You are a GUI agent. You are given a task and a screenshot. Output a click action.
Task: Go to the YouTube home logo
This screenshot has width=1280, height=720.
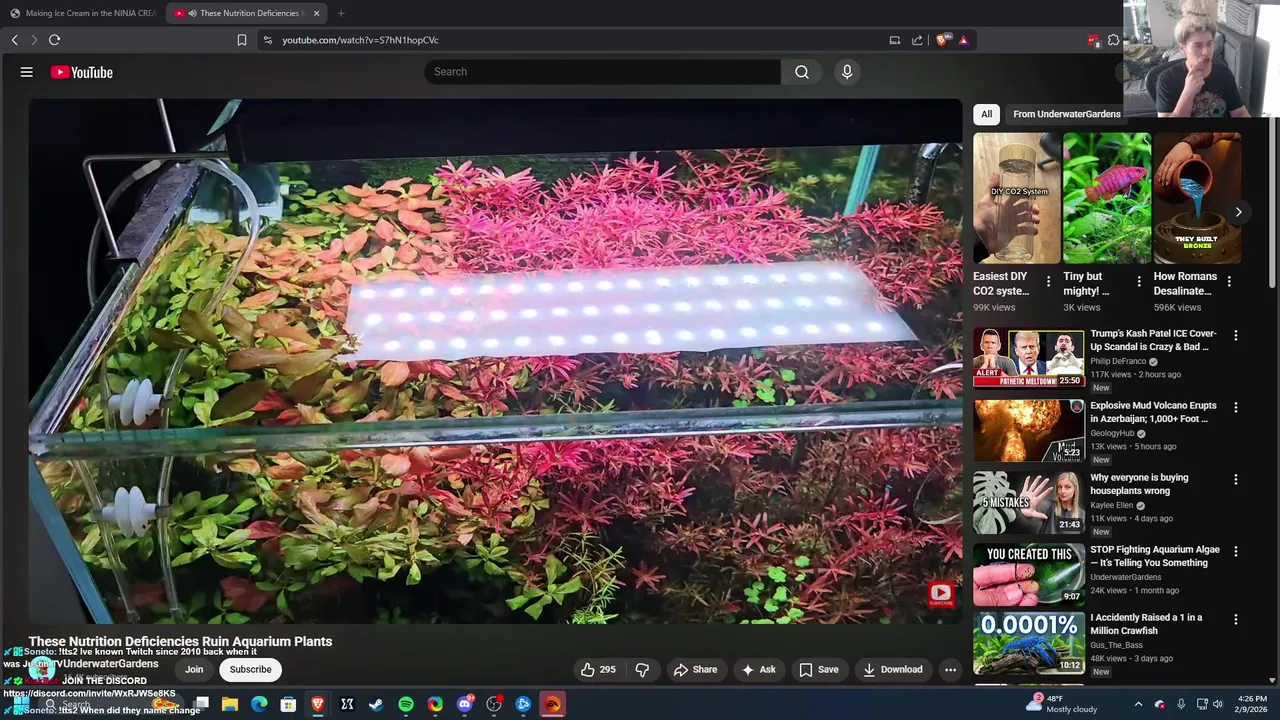[82, 72]
